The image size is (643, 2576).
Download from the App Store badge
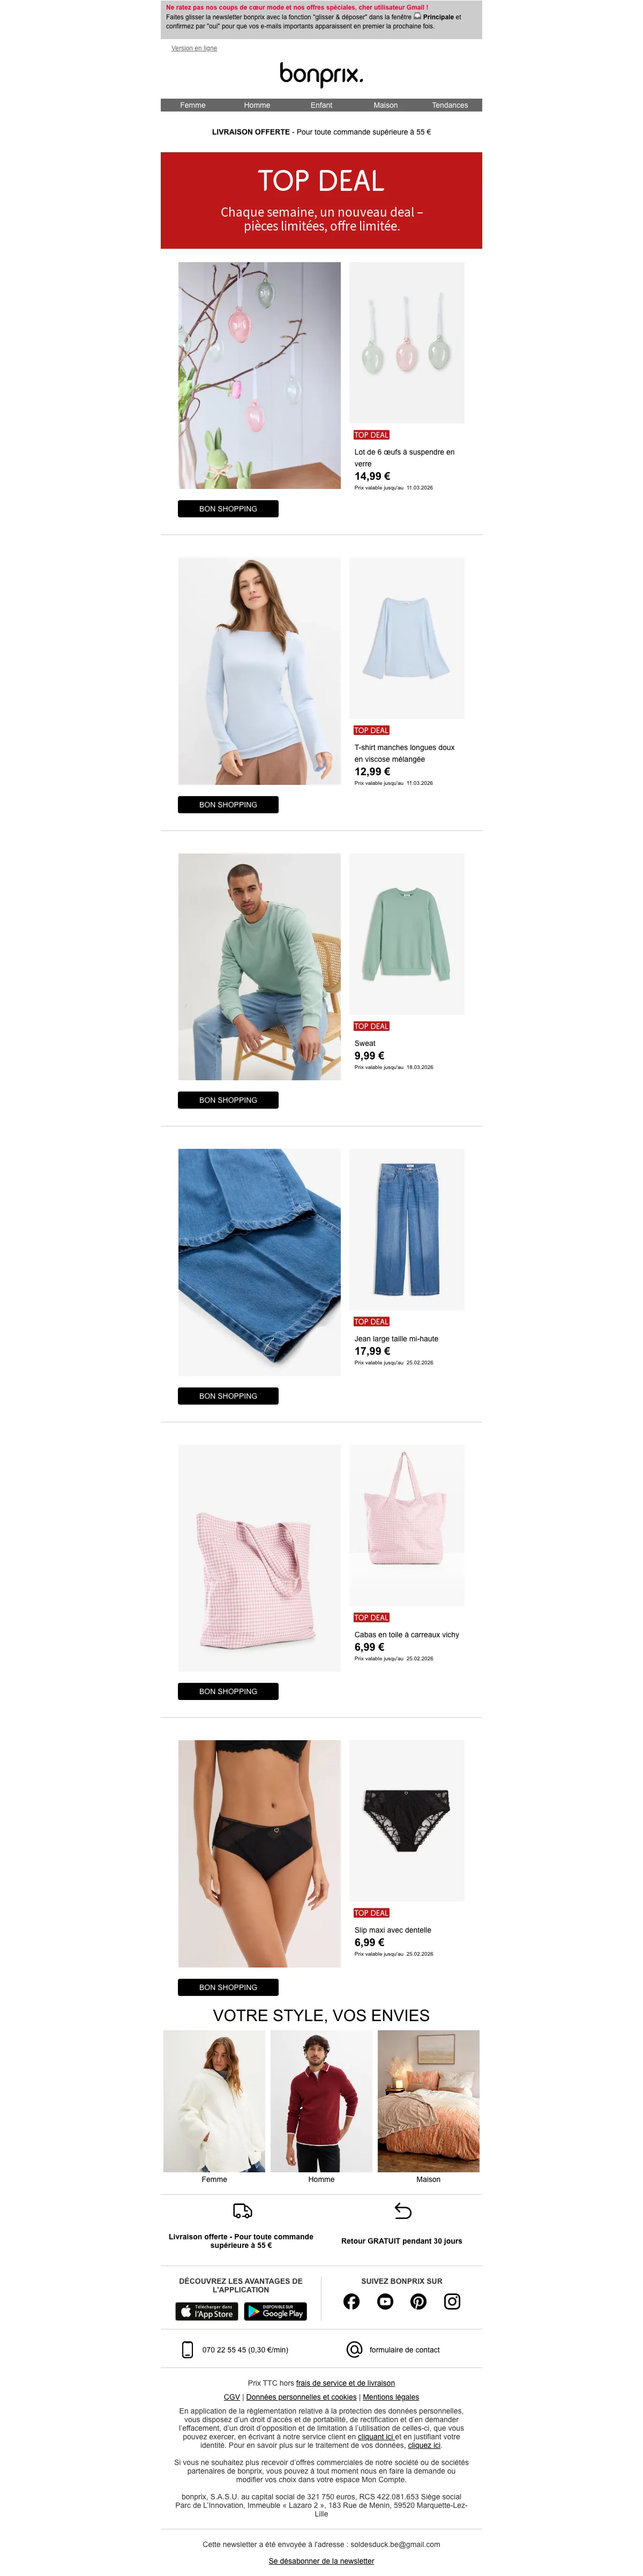(206, 2311)
